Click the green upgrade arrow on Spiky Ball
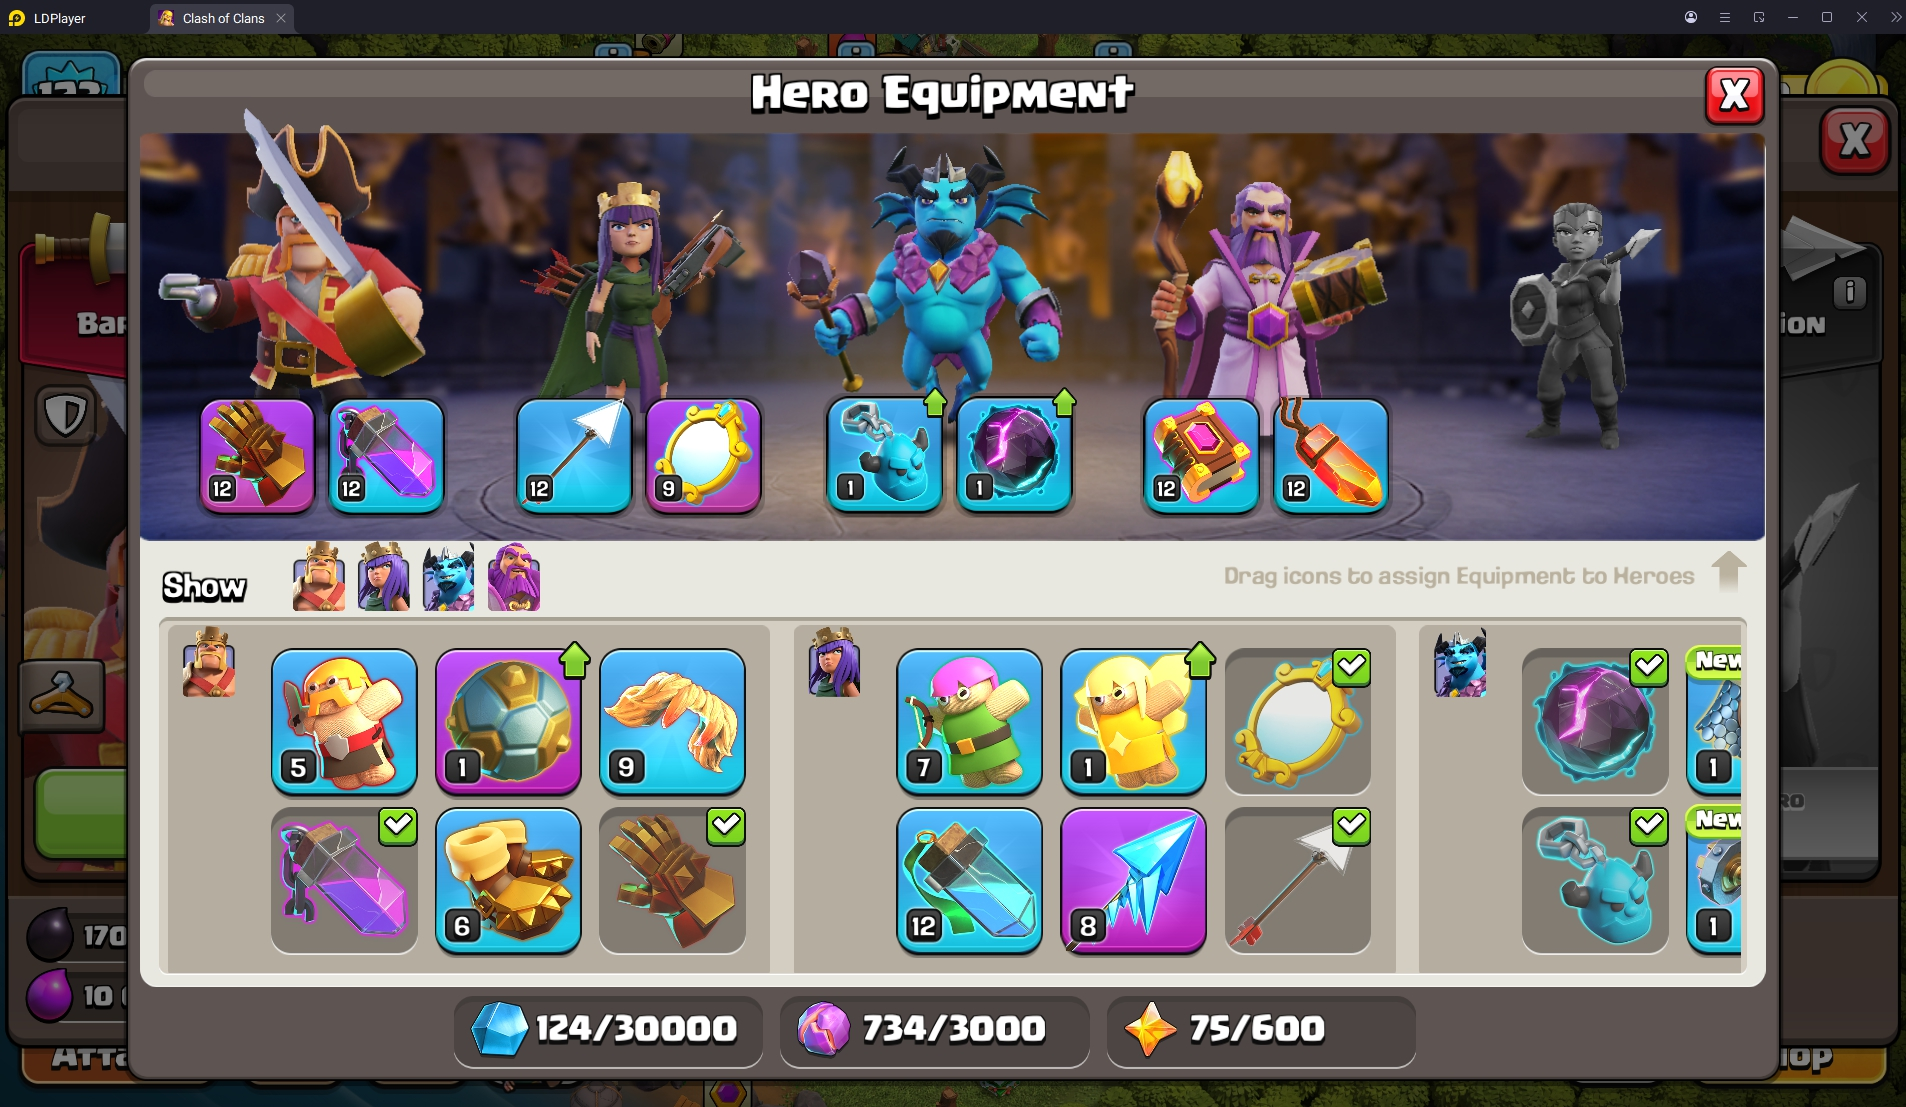The height and width of the screenshot is (1107, 1906). tap(575, 660)
